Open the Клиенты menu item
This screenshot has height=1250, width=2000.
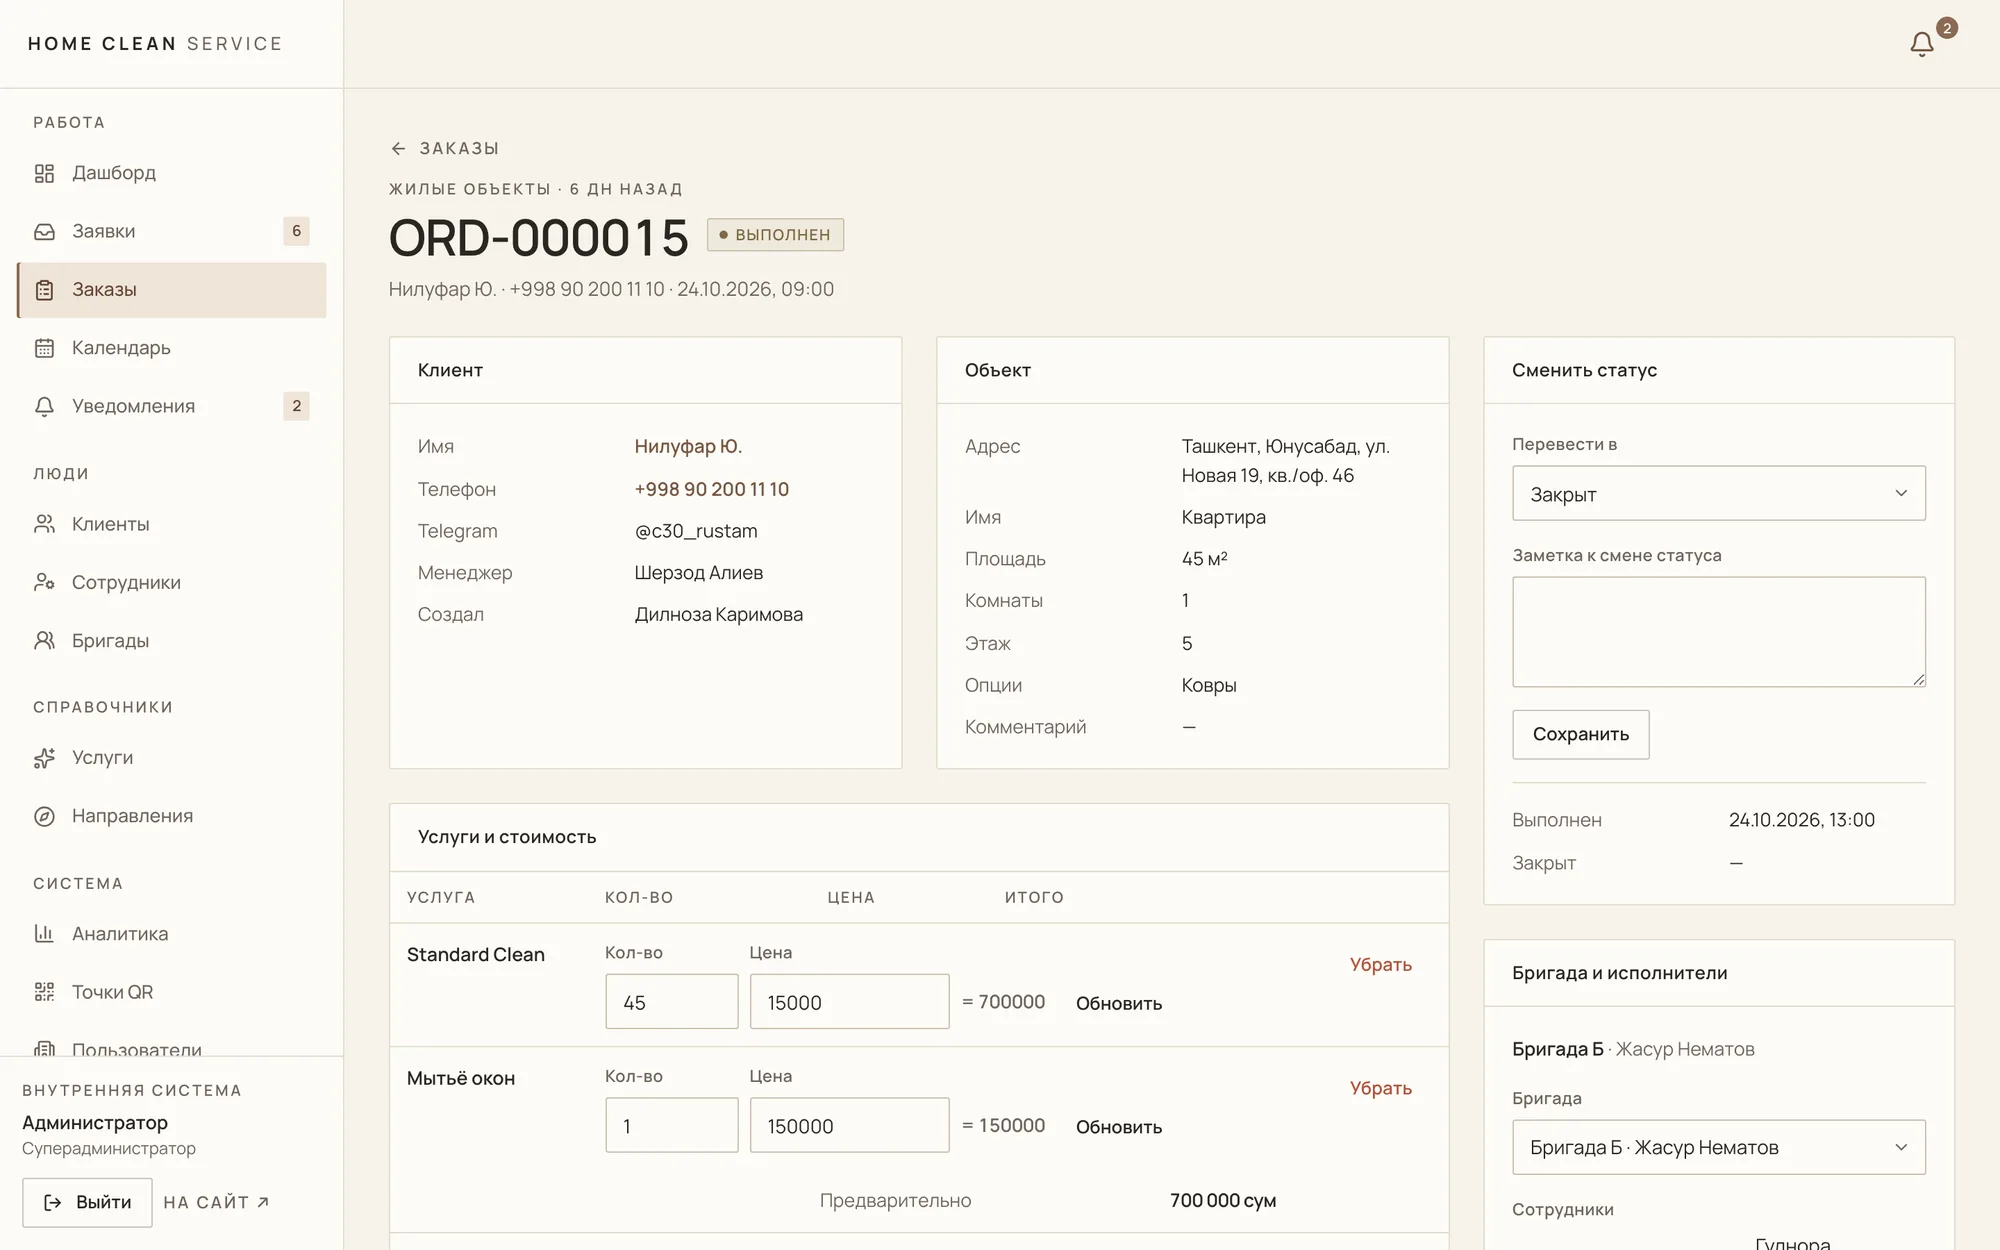[171, 524]
